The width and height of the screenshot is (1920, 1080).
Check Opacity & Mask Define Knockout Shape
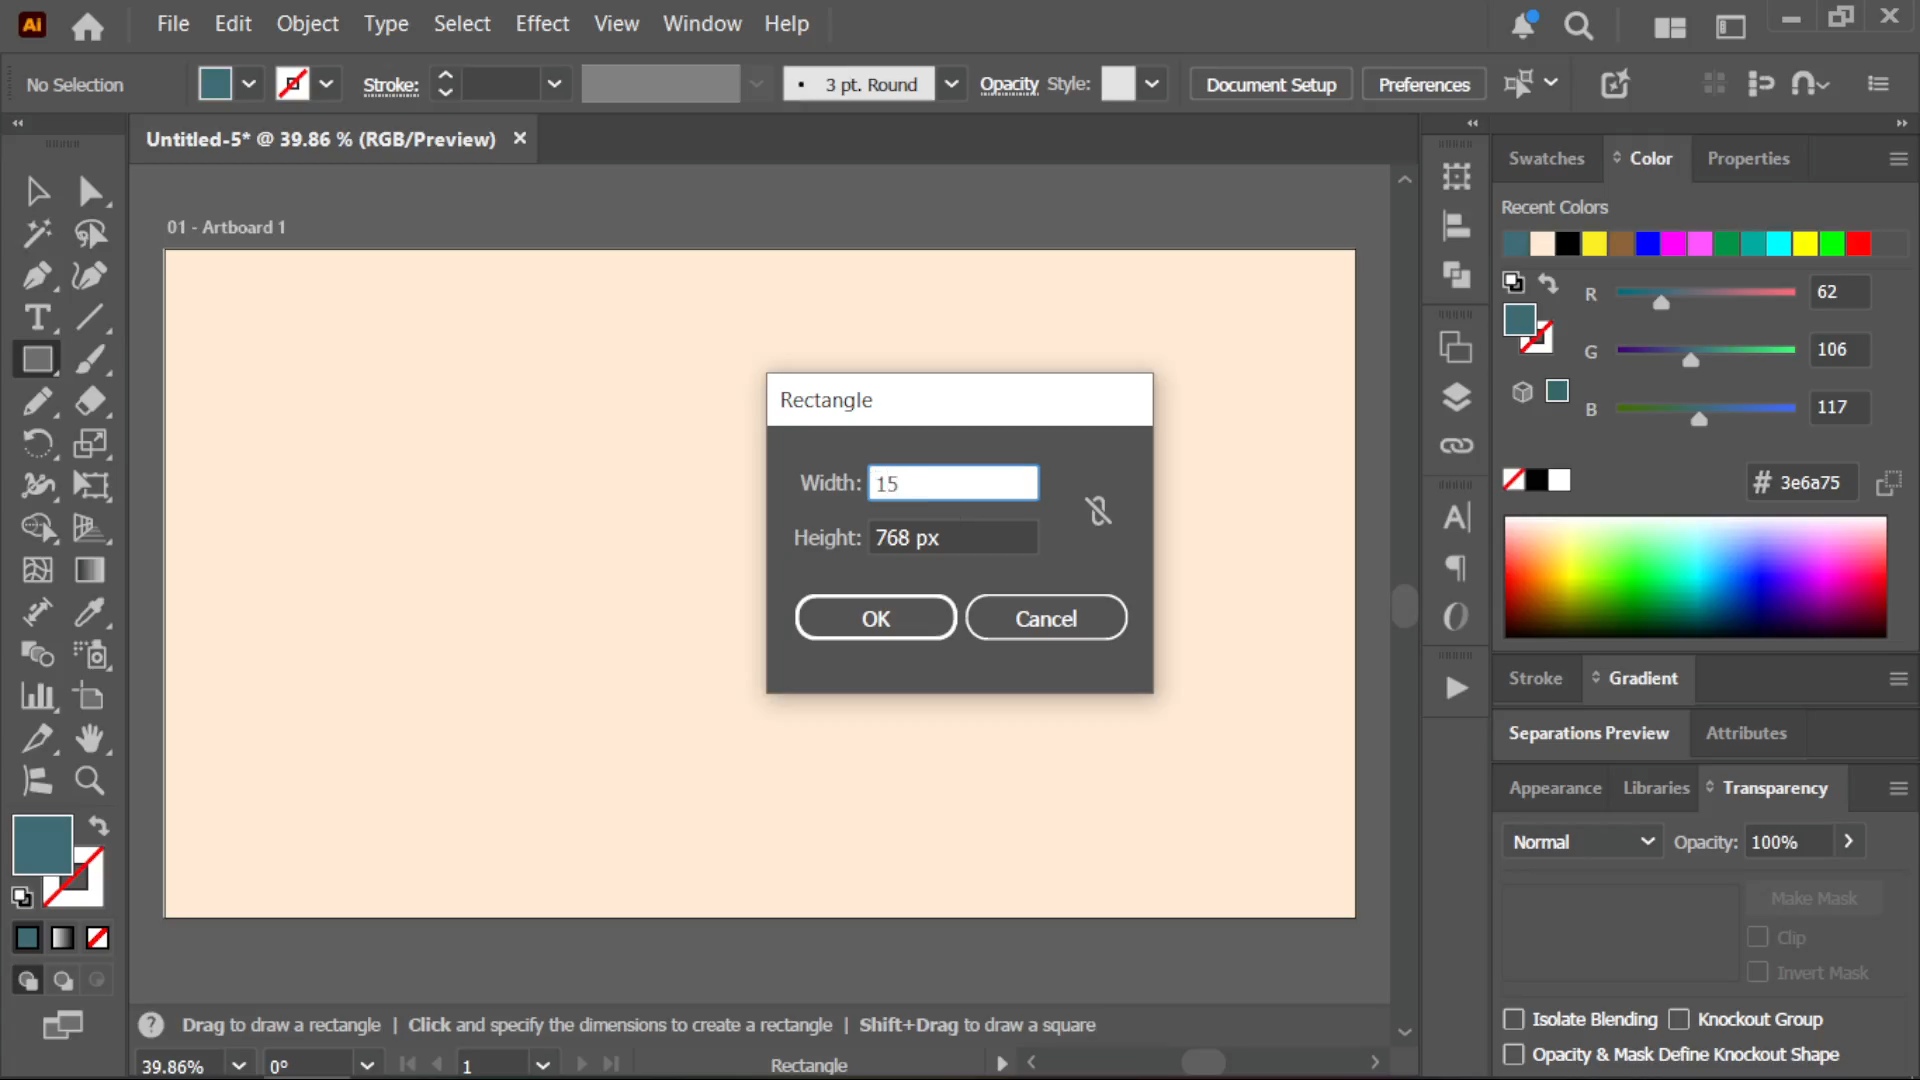pyautogui.click(x=1514, y=1054)
